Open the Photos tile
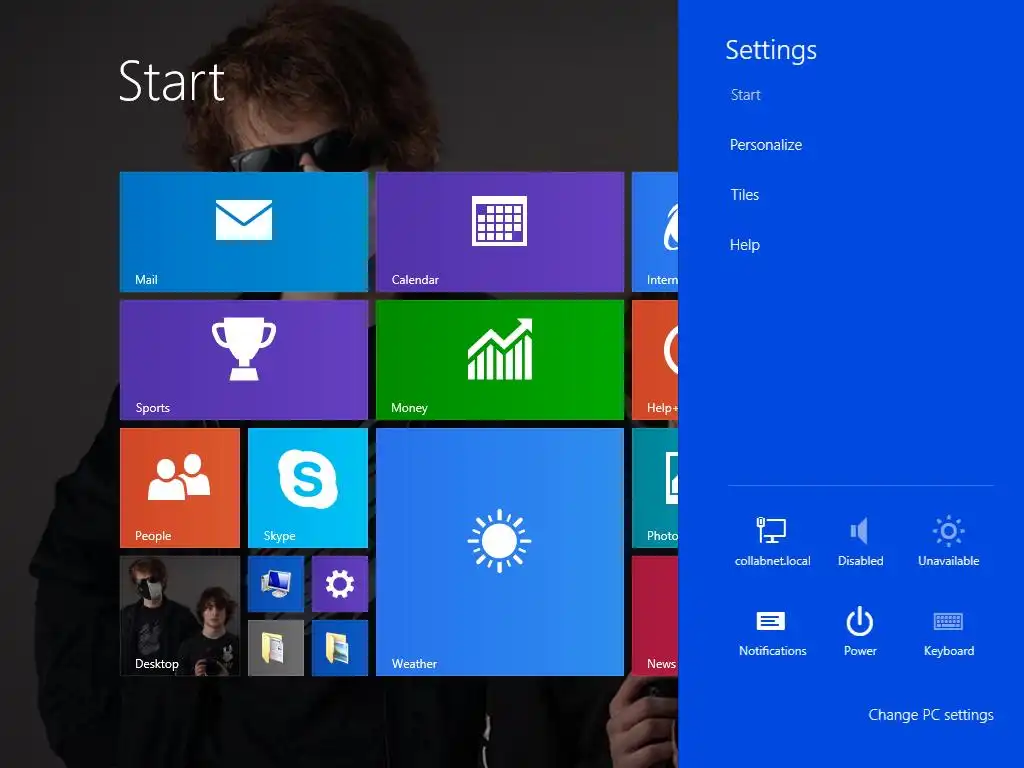Image resolution: width=1024 pixels, height=768 pixels. 655,488
